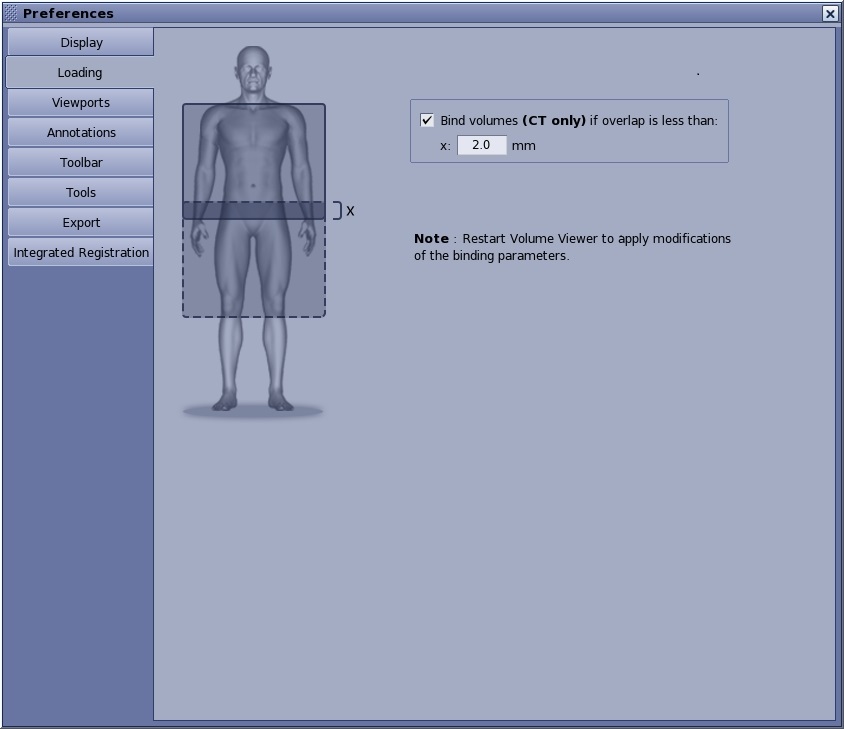Screen dimensions: 844x729
Task: Click the title bar grip icon
Action: point(11,13)
